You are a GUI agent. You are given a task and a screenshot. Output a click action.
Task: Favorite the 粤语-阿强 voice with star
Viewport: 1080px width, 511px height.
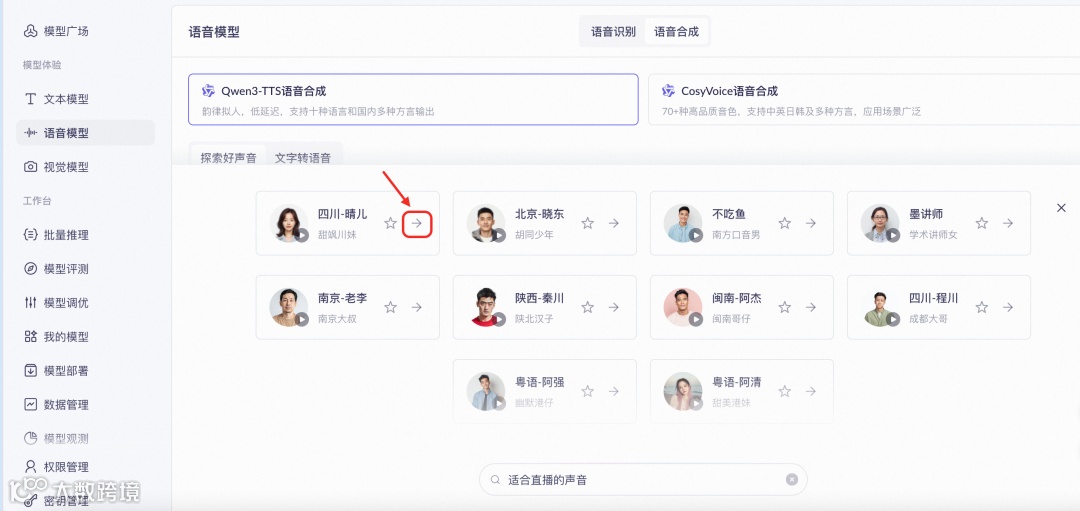[588, 391]
